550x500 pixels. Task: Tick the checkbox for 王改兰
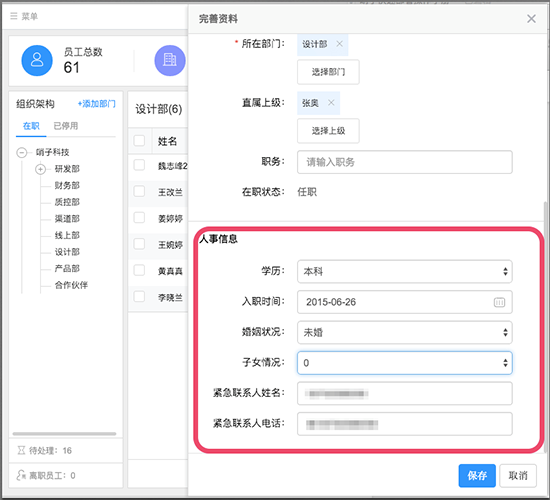coord(139,192)
